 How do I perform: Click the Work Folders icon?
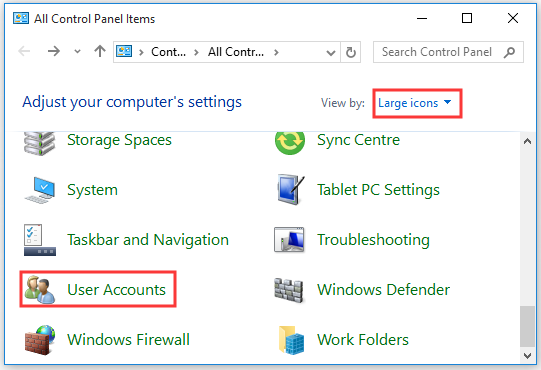[x=292, y=340]
